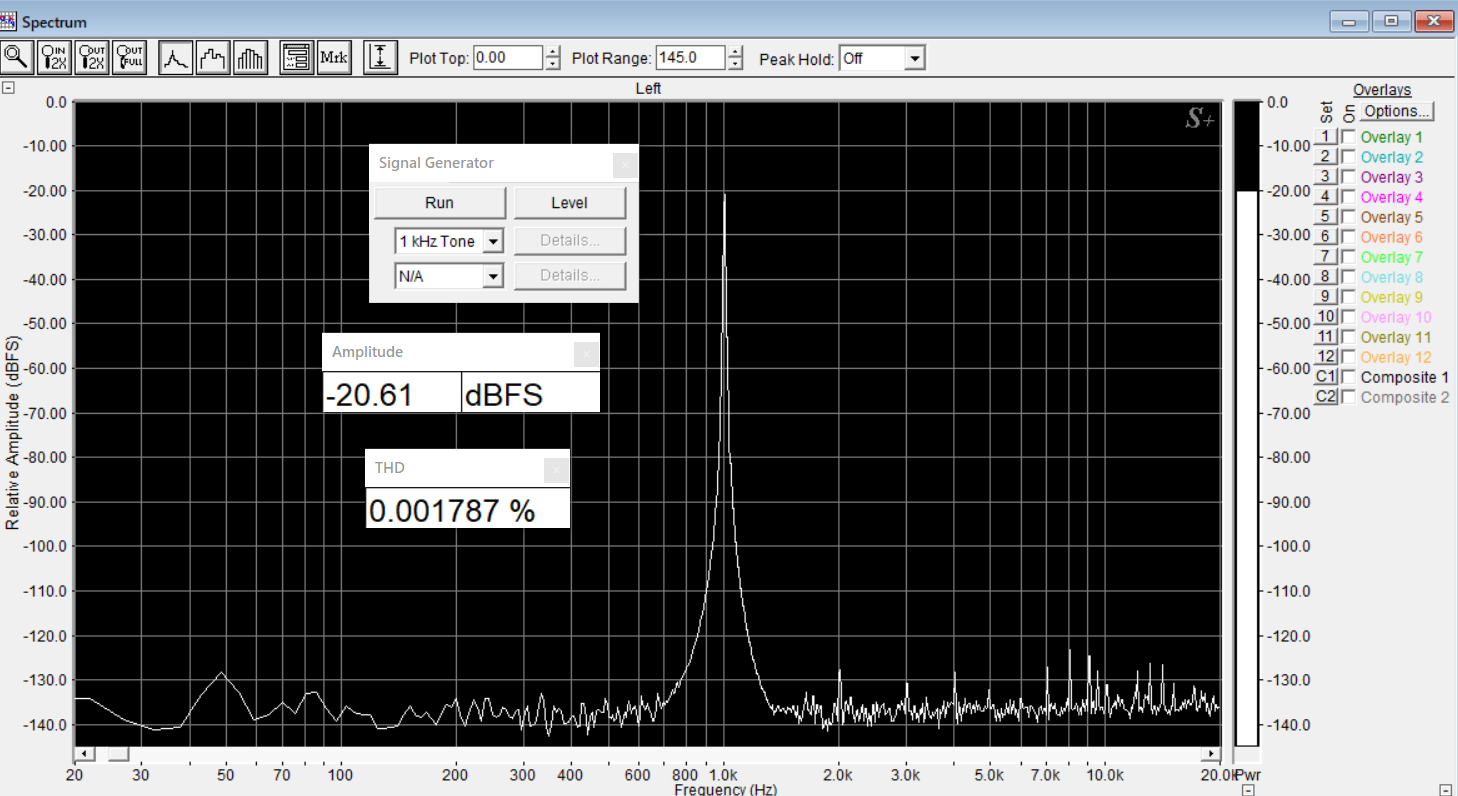
Task: Enable the Overlay 1 checkbox
Action: pyautogui.click(x=1349, y=137)
